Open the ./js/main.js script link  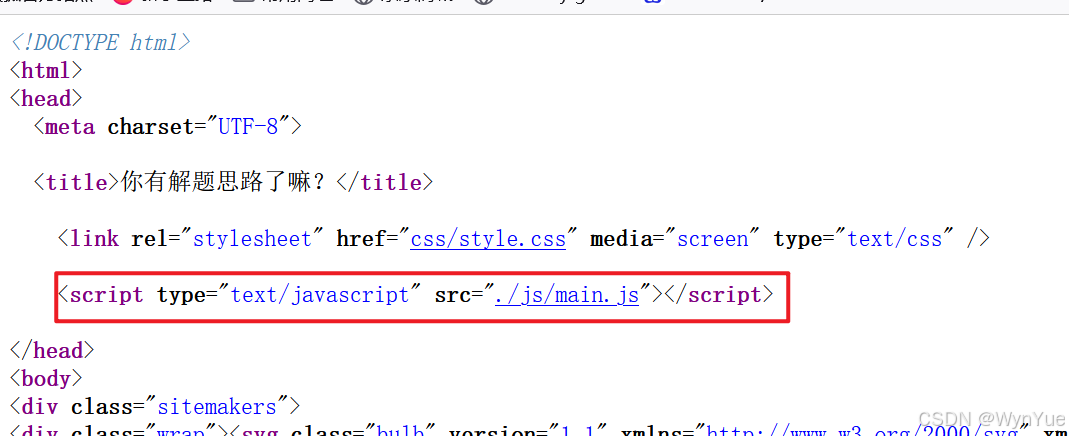tap(567, 295)
